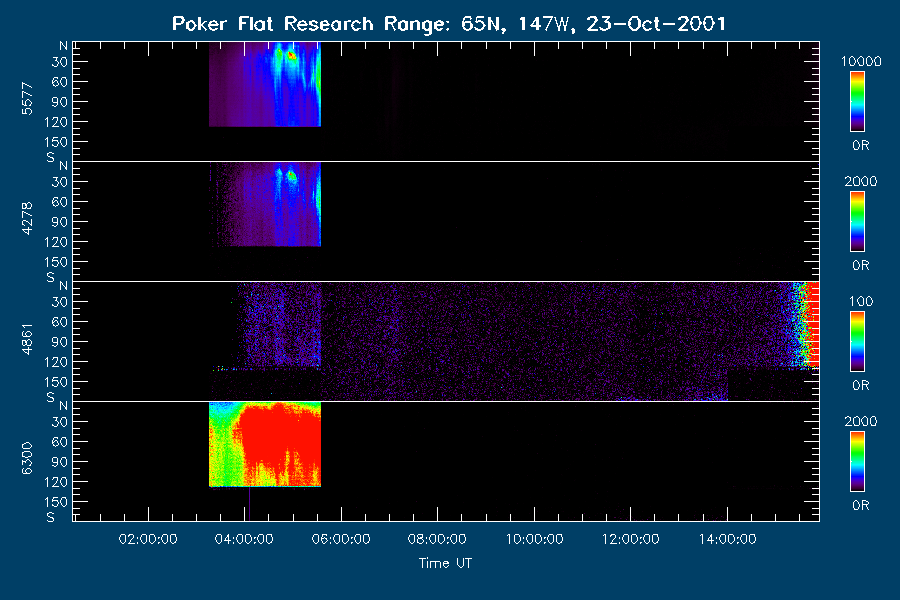The width and height of the screenshot is (900, 600).
Task: Click the 4861 color scale bar
Action: point(858,342)
